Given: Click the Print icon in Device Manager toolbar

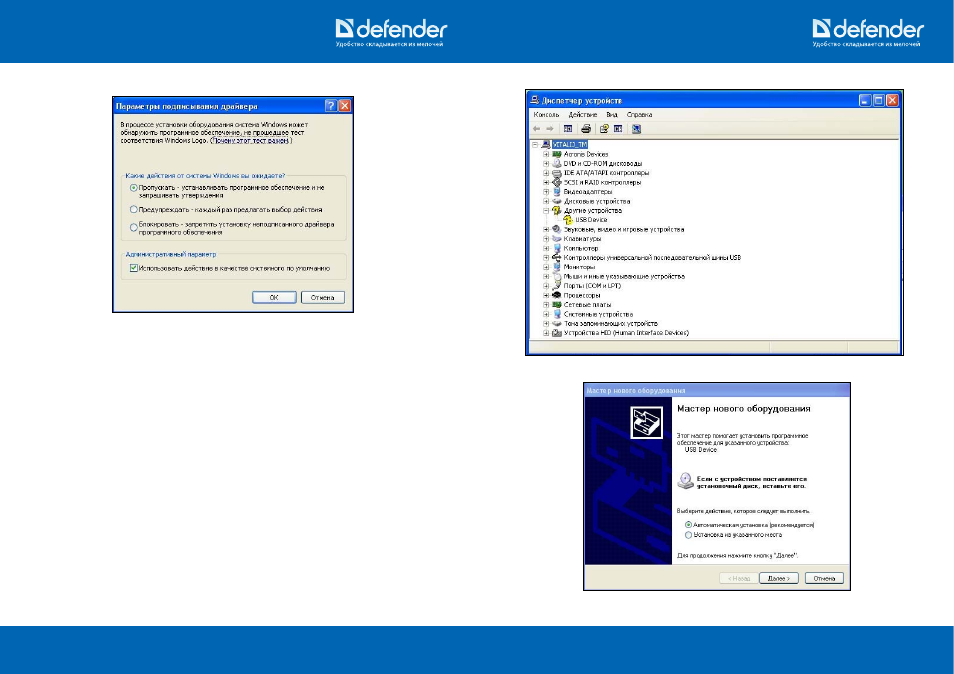Looking at the screenshot, I should tap(586, 129).
